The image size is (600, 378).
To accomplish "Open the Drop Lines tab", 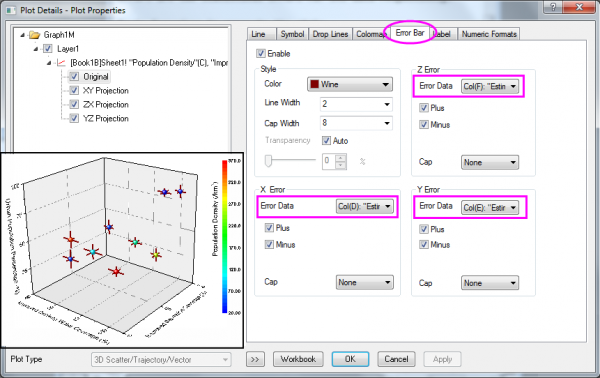I will pyautogui.click(x=330, y=34).
